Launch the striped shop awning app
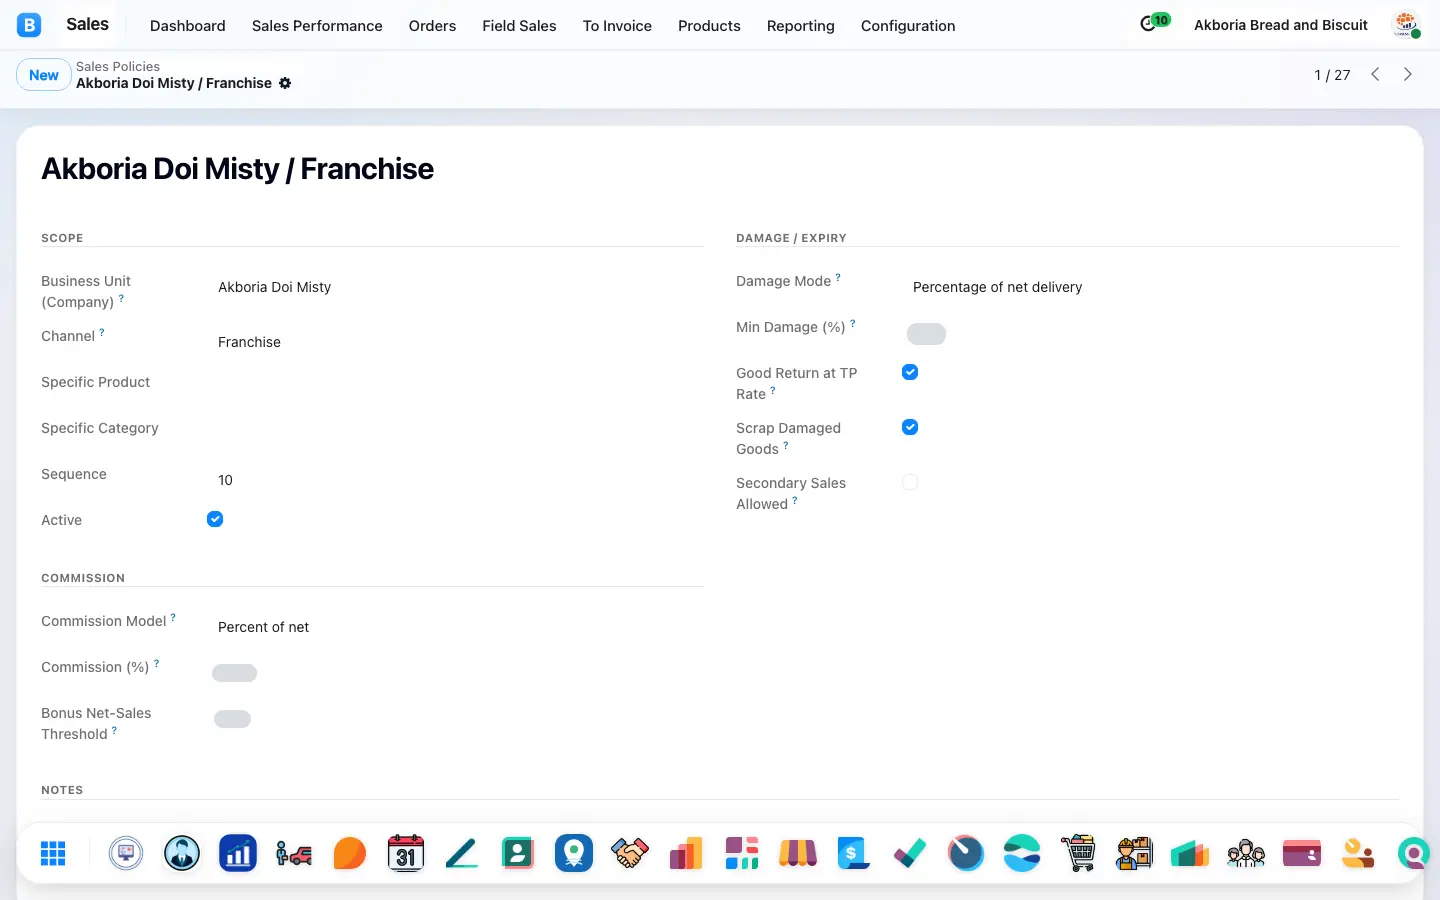 coord(798,853)
